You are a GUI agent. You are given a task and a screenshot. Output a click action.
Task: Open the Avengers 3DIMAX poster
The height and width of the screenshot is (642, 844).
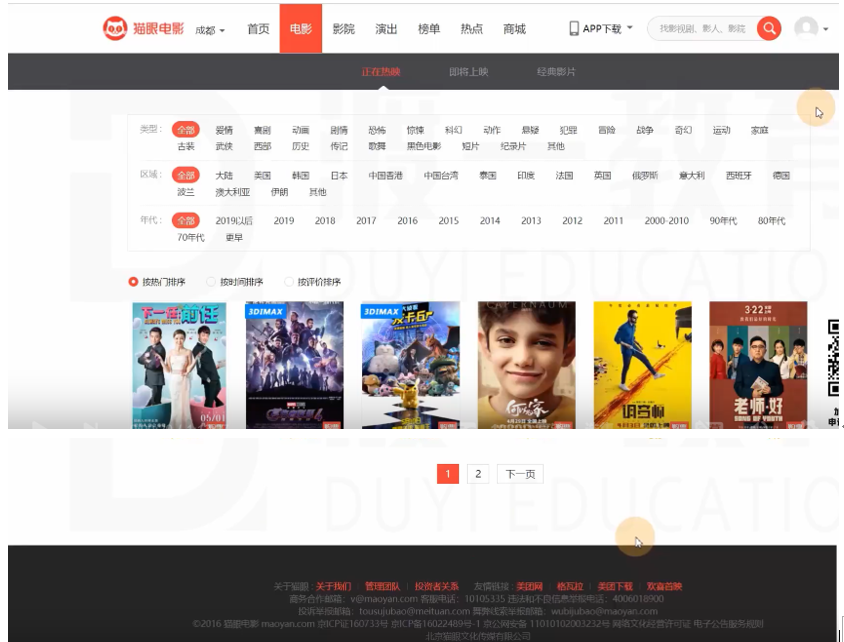pos(294,365)
